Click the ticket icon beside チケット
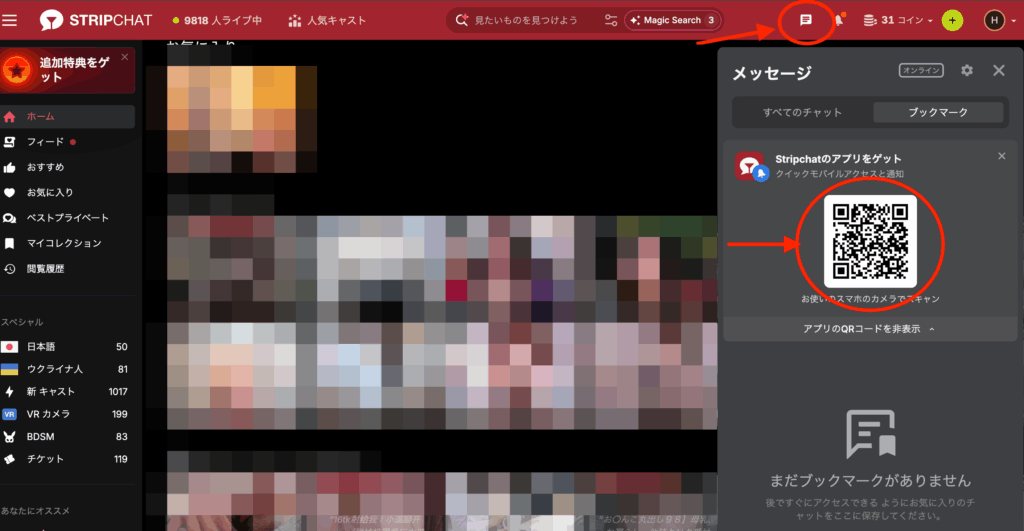The width and height of the screenshot is (1024, 531). (x=9, y=459)
